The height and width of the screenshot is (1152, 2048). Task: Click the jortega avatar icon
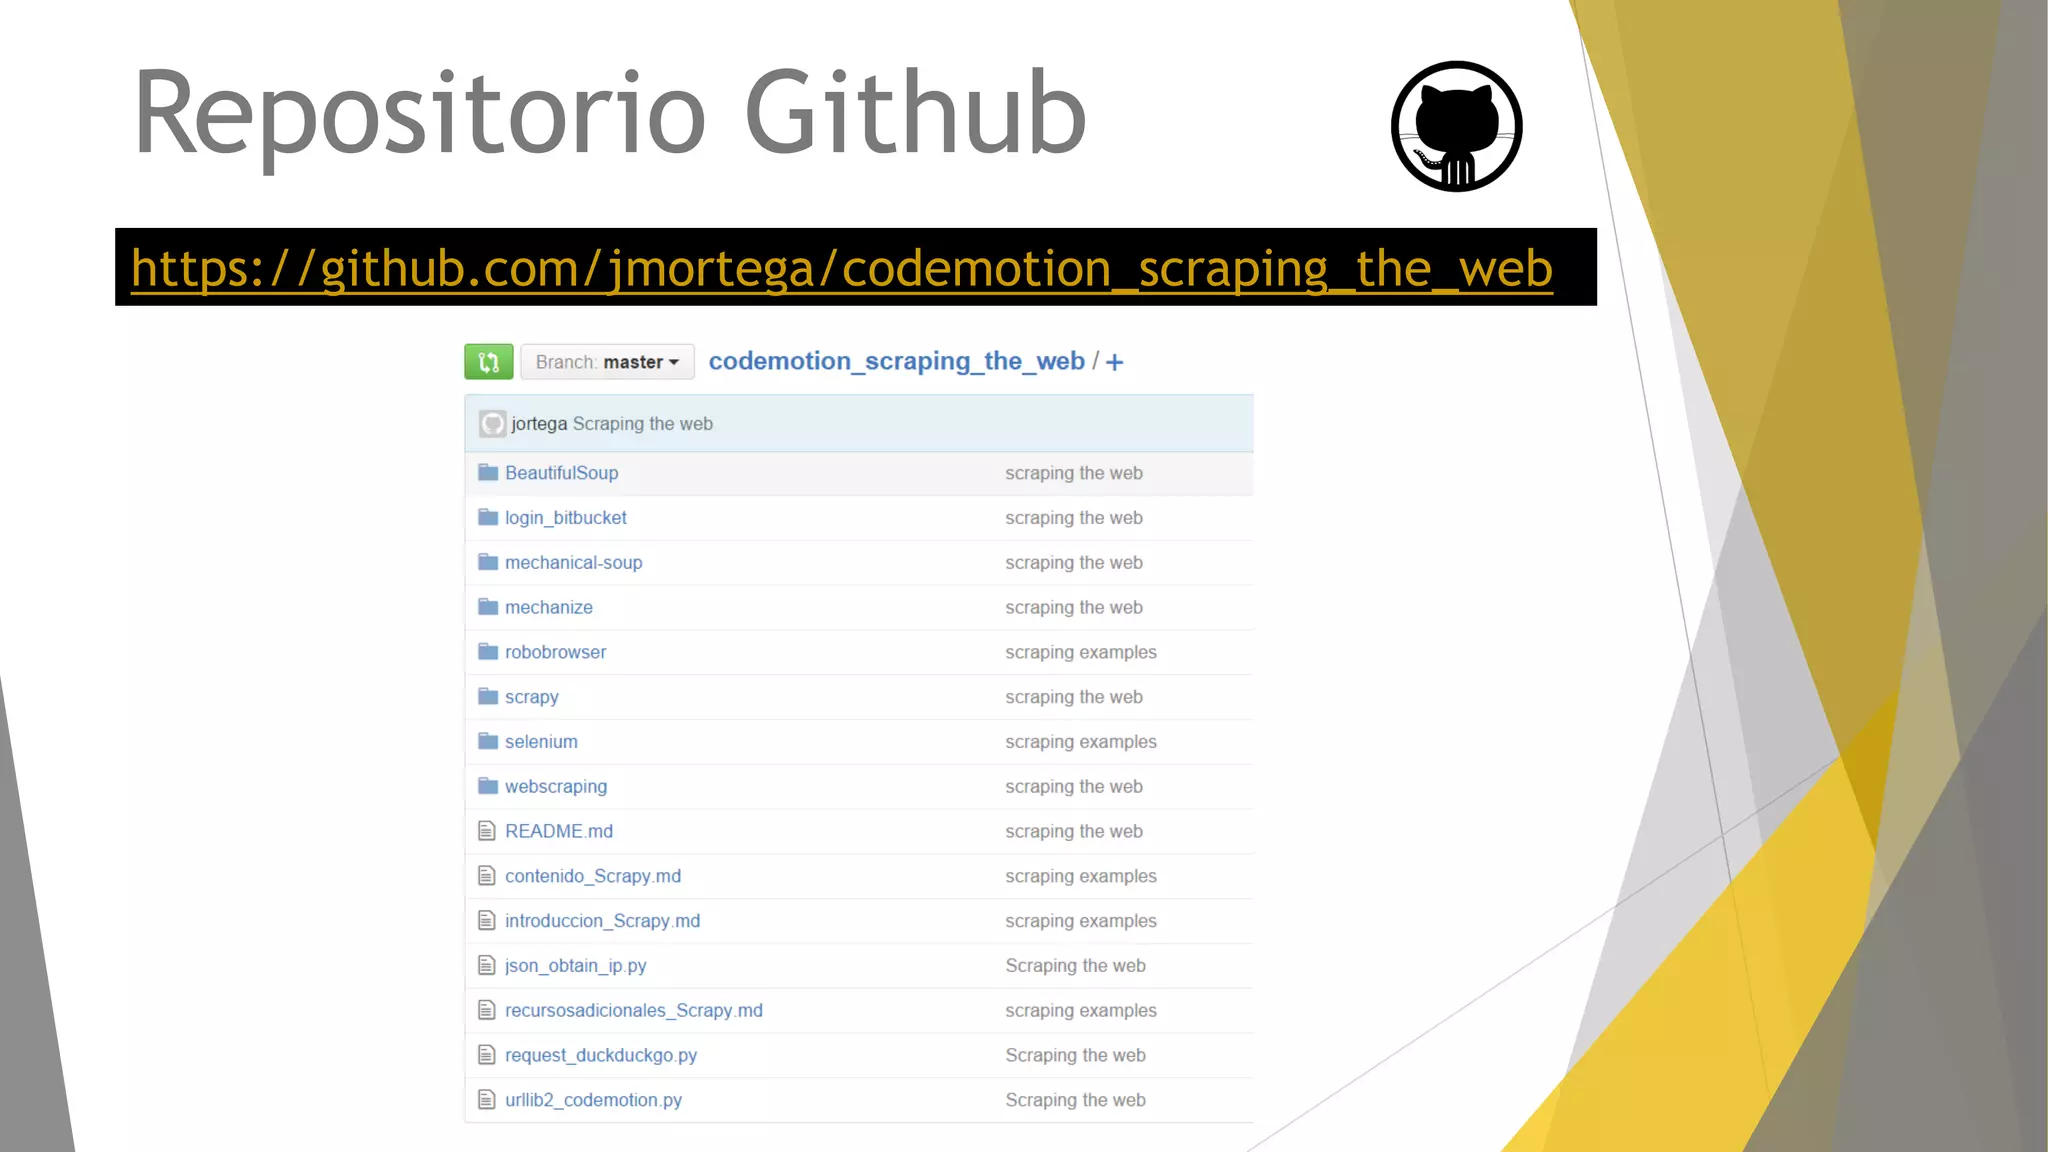click(x=492, y=424)
